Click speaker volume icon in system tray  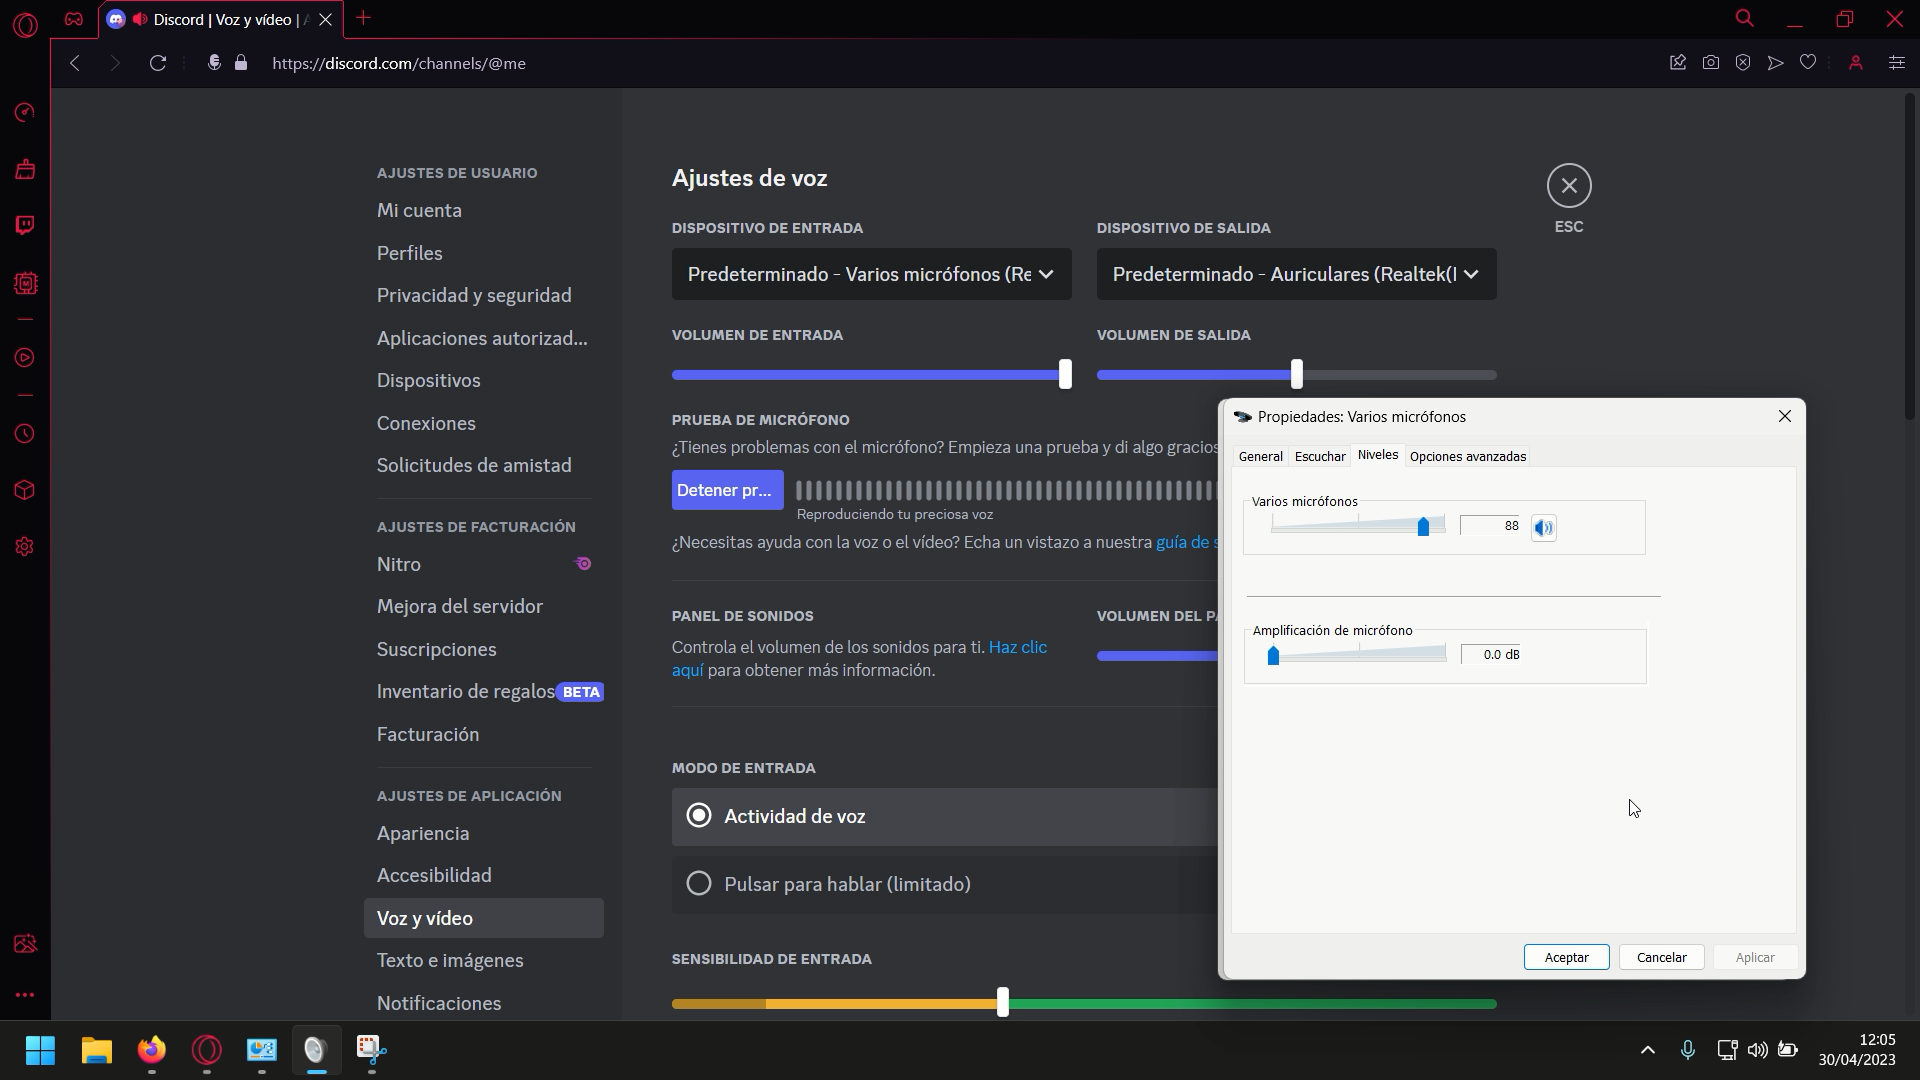click(x=1757, y=1050)
